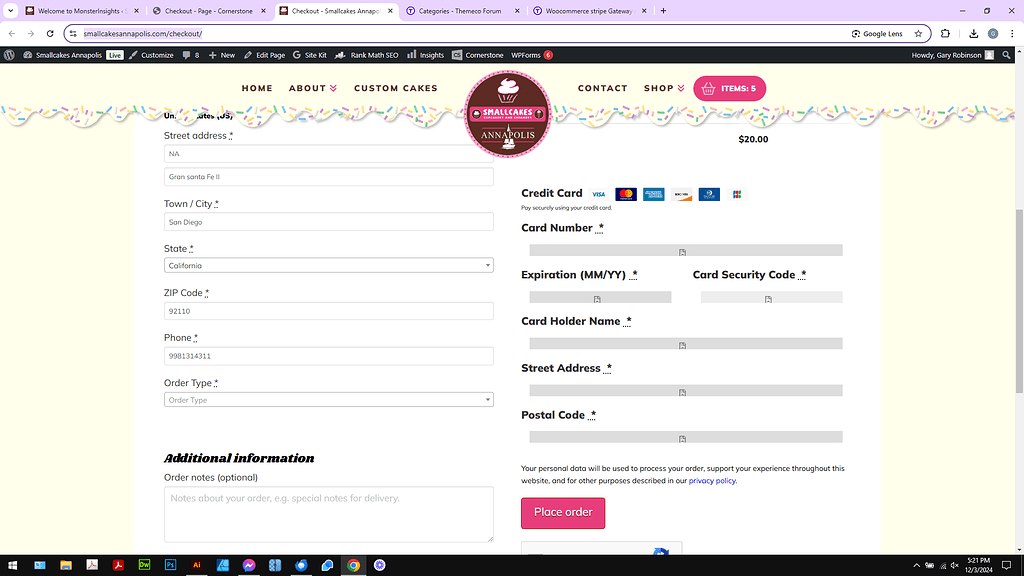
Task: Click into the ZIP Code field
Action: coord(328,311)
